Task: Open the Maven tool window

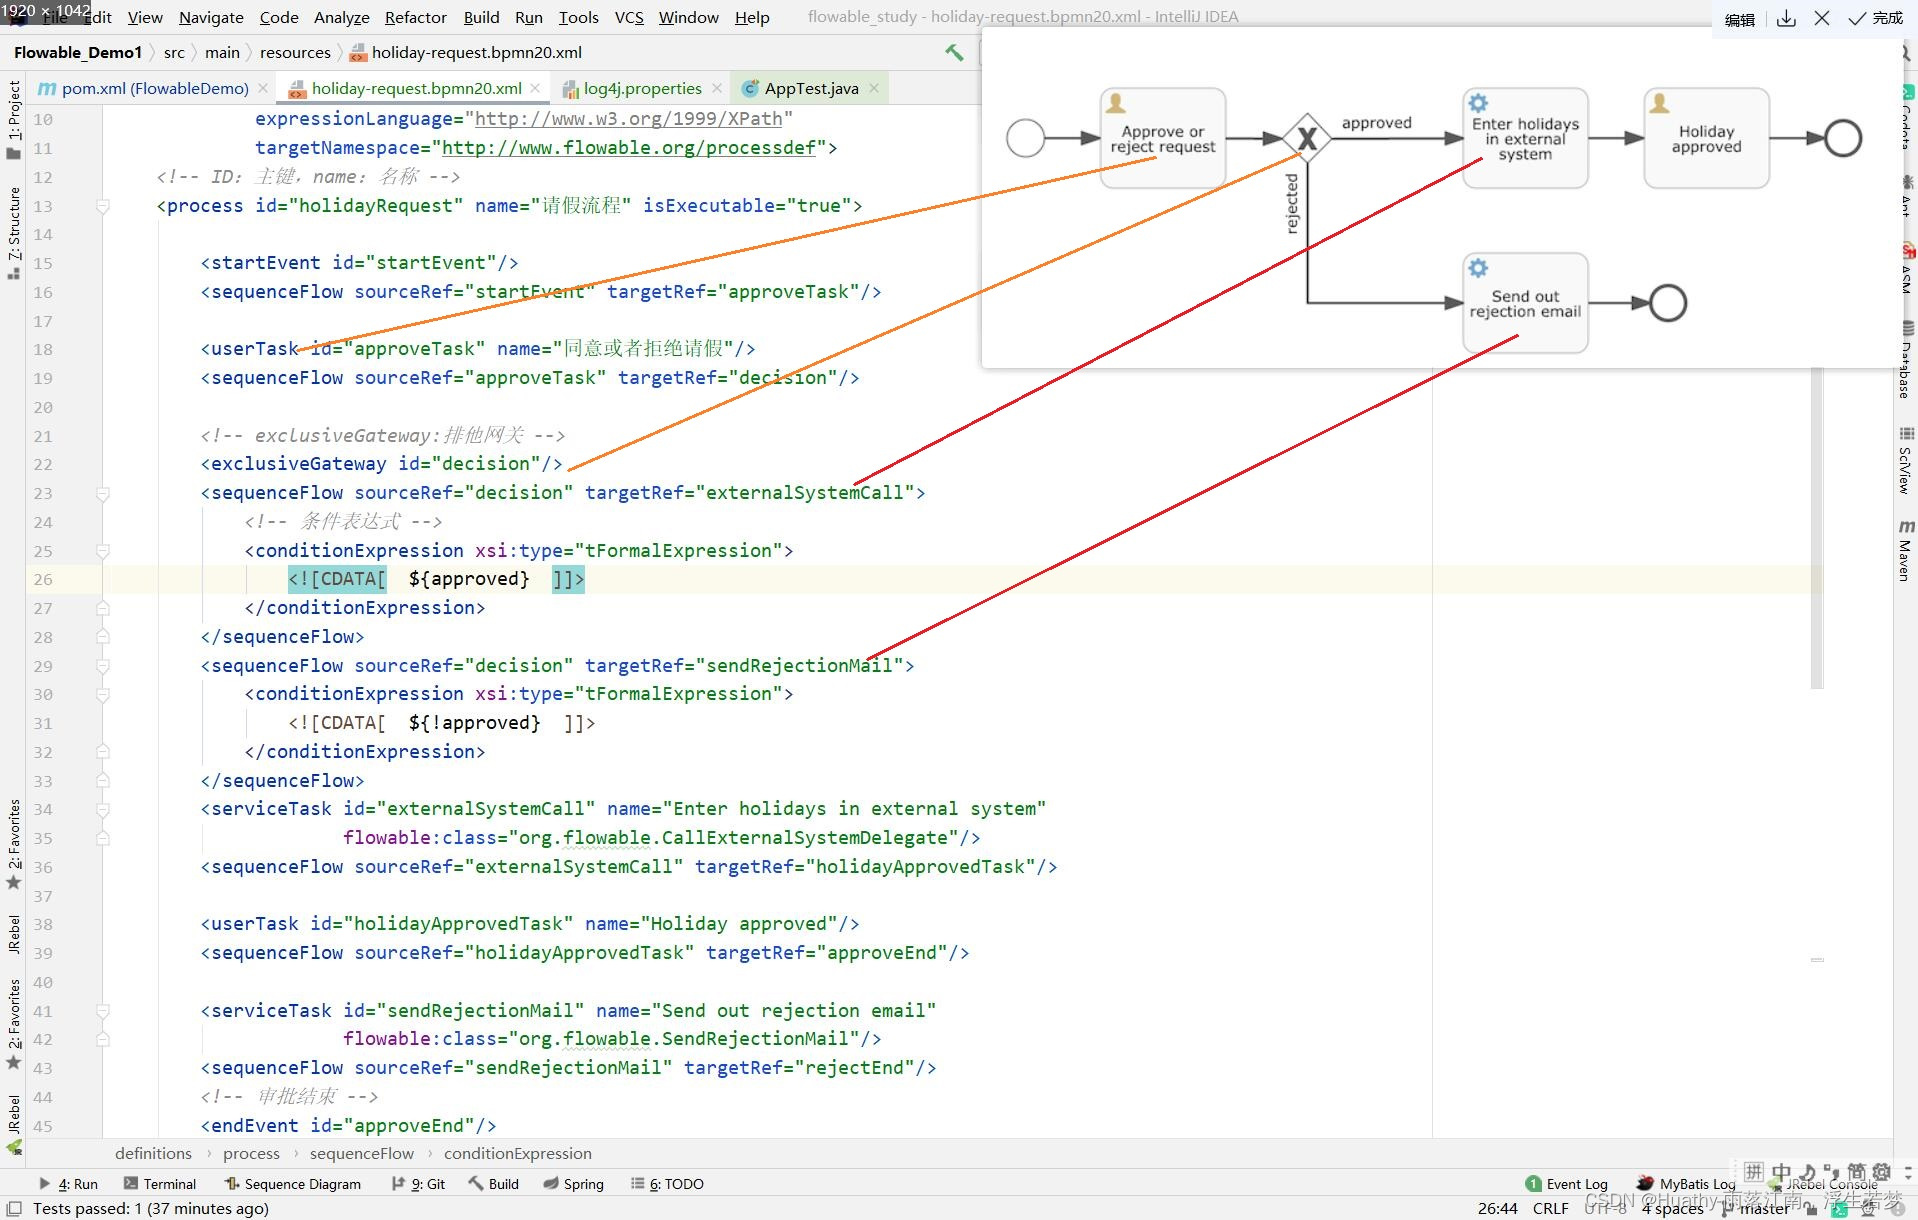Action: point(1905,550)
